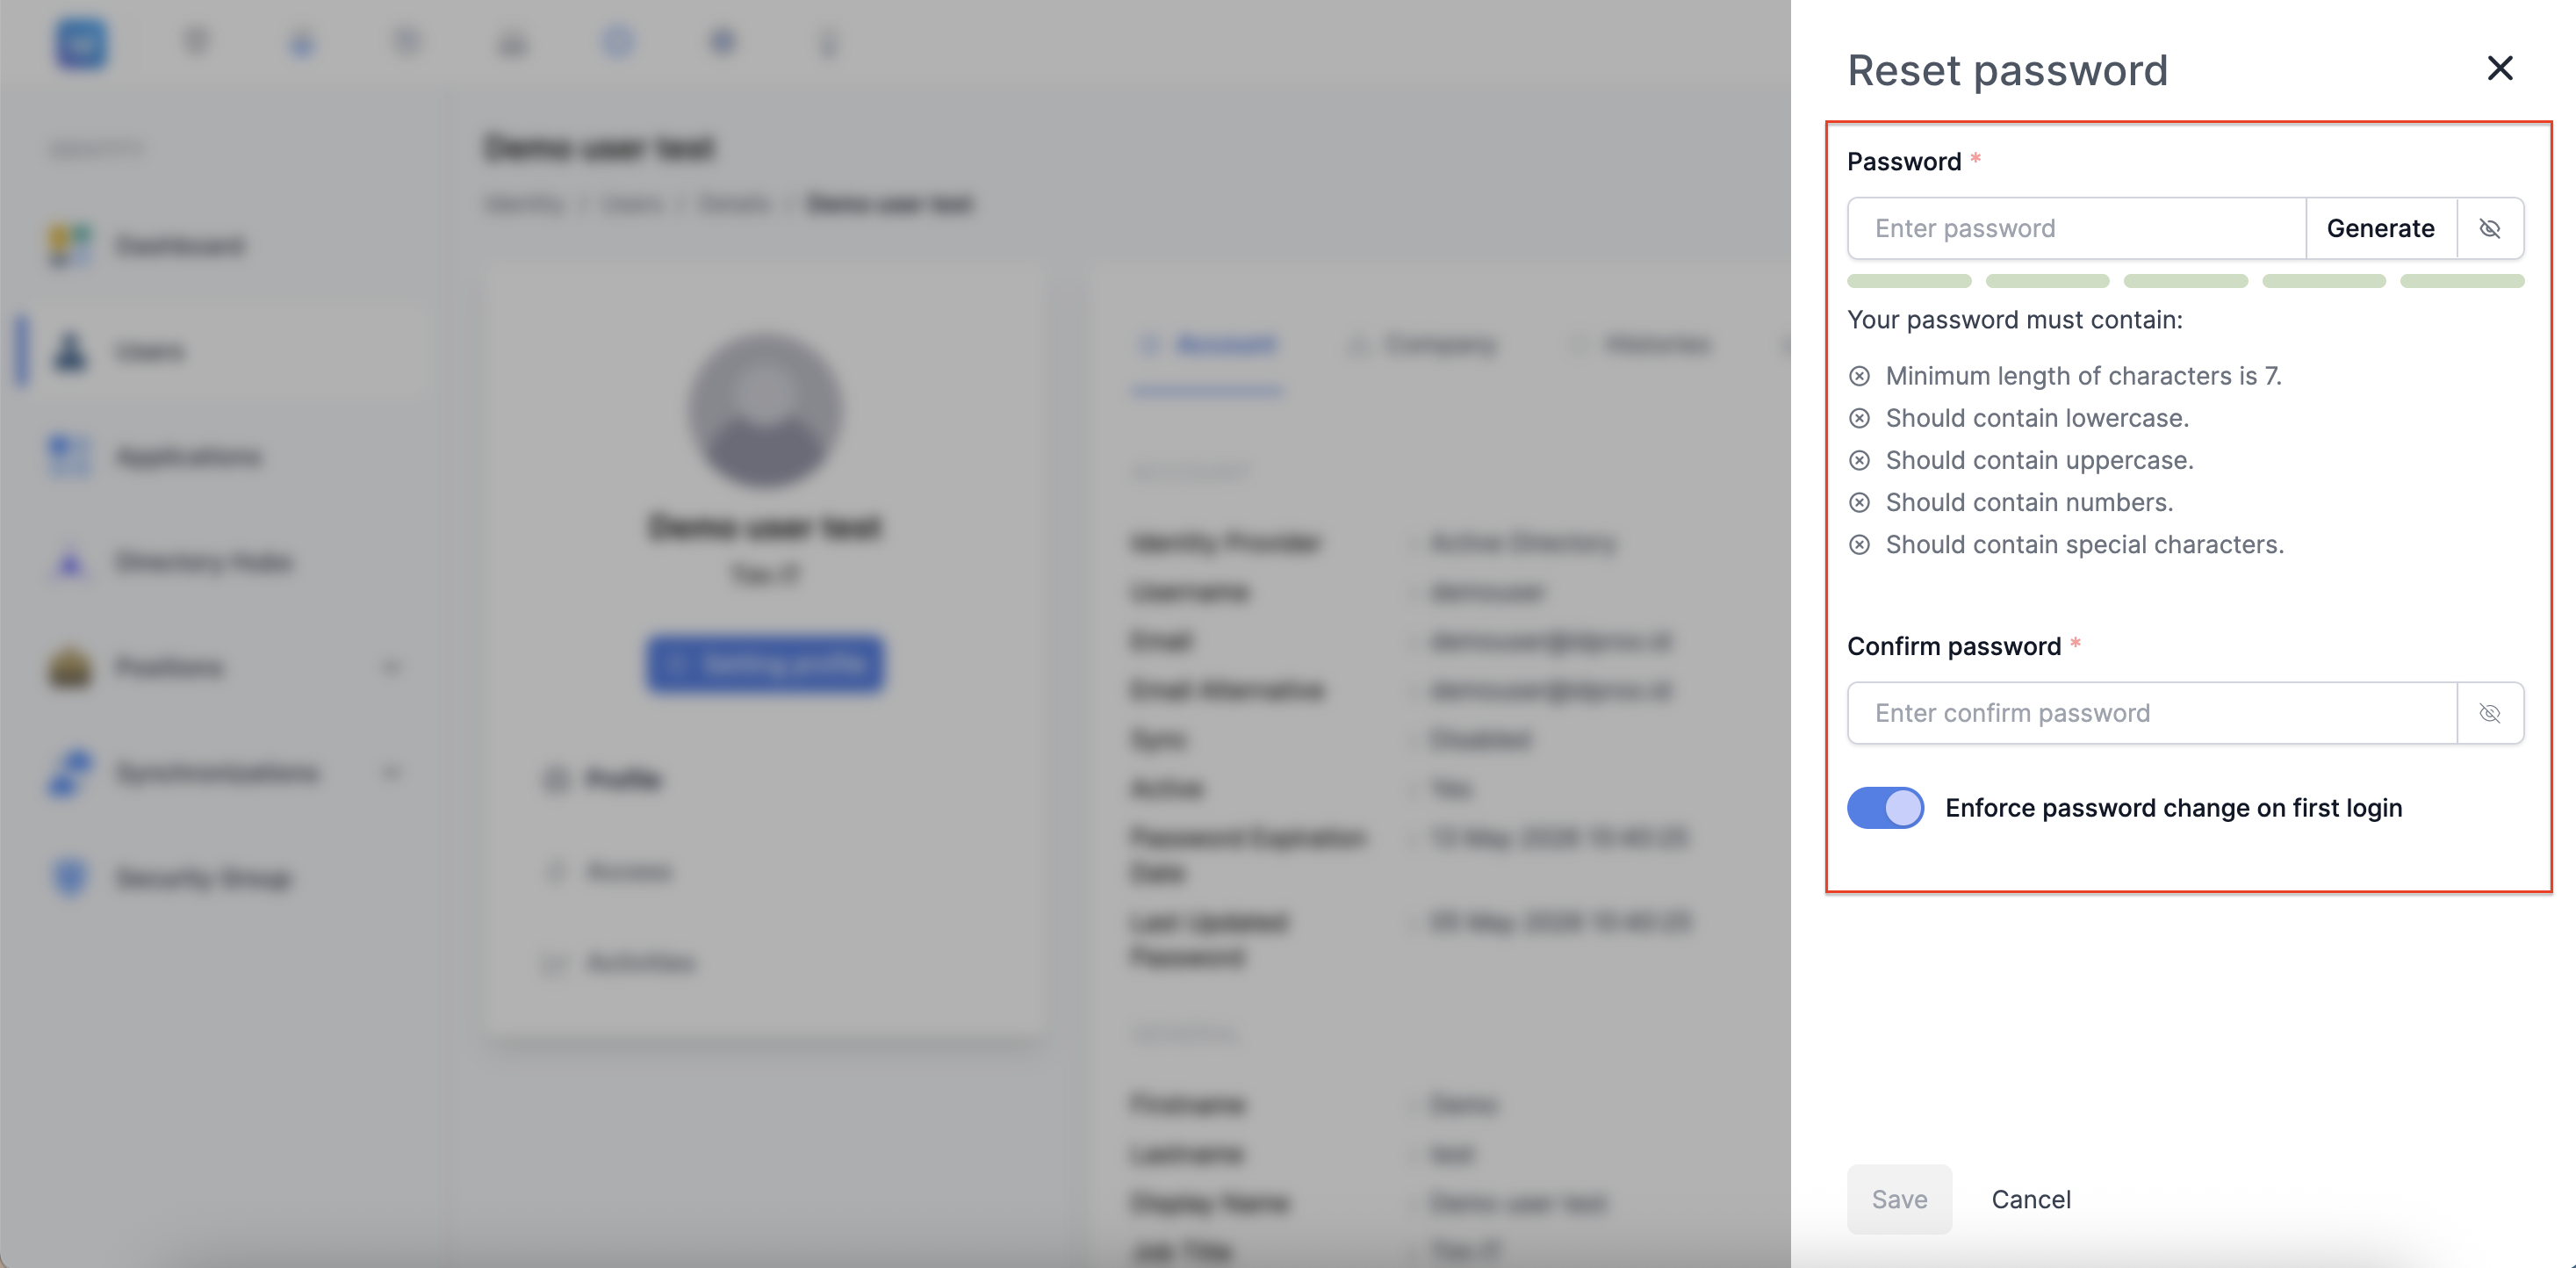Show the Password field's characters
Screen dimensions: 2576x1268
point(2489,228)
